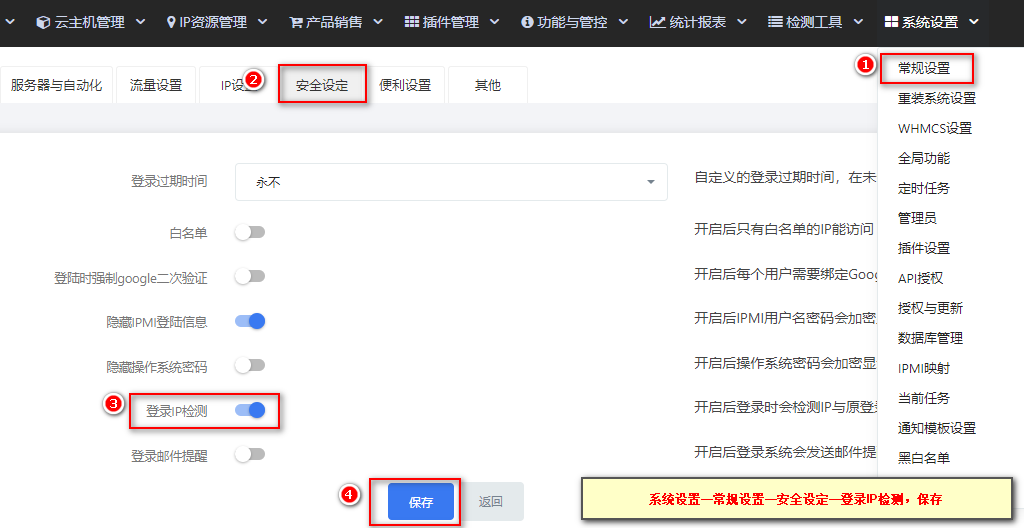Click the 保存 button
Viewport: 1024px width, 528px height.
pos(421,502)
